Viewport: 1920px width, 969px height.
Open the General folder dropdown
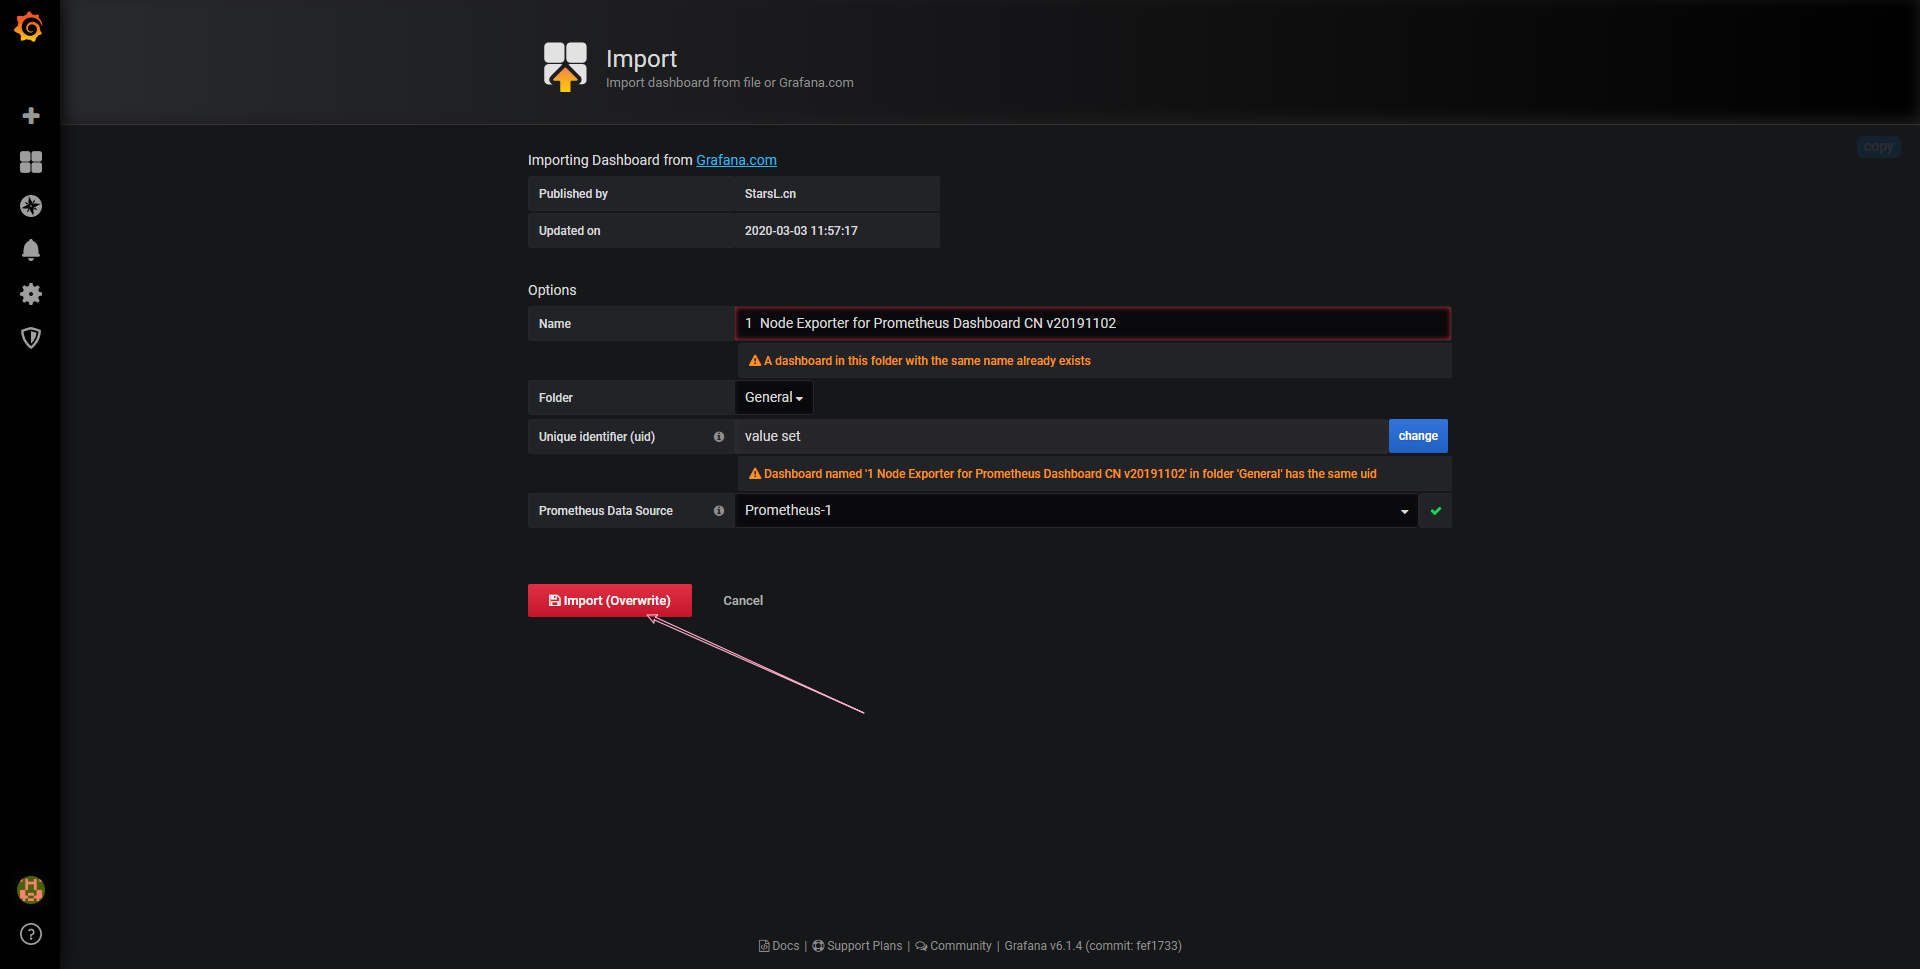(x=774, y=398)
